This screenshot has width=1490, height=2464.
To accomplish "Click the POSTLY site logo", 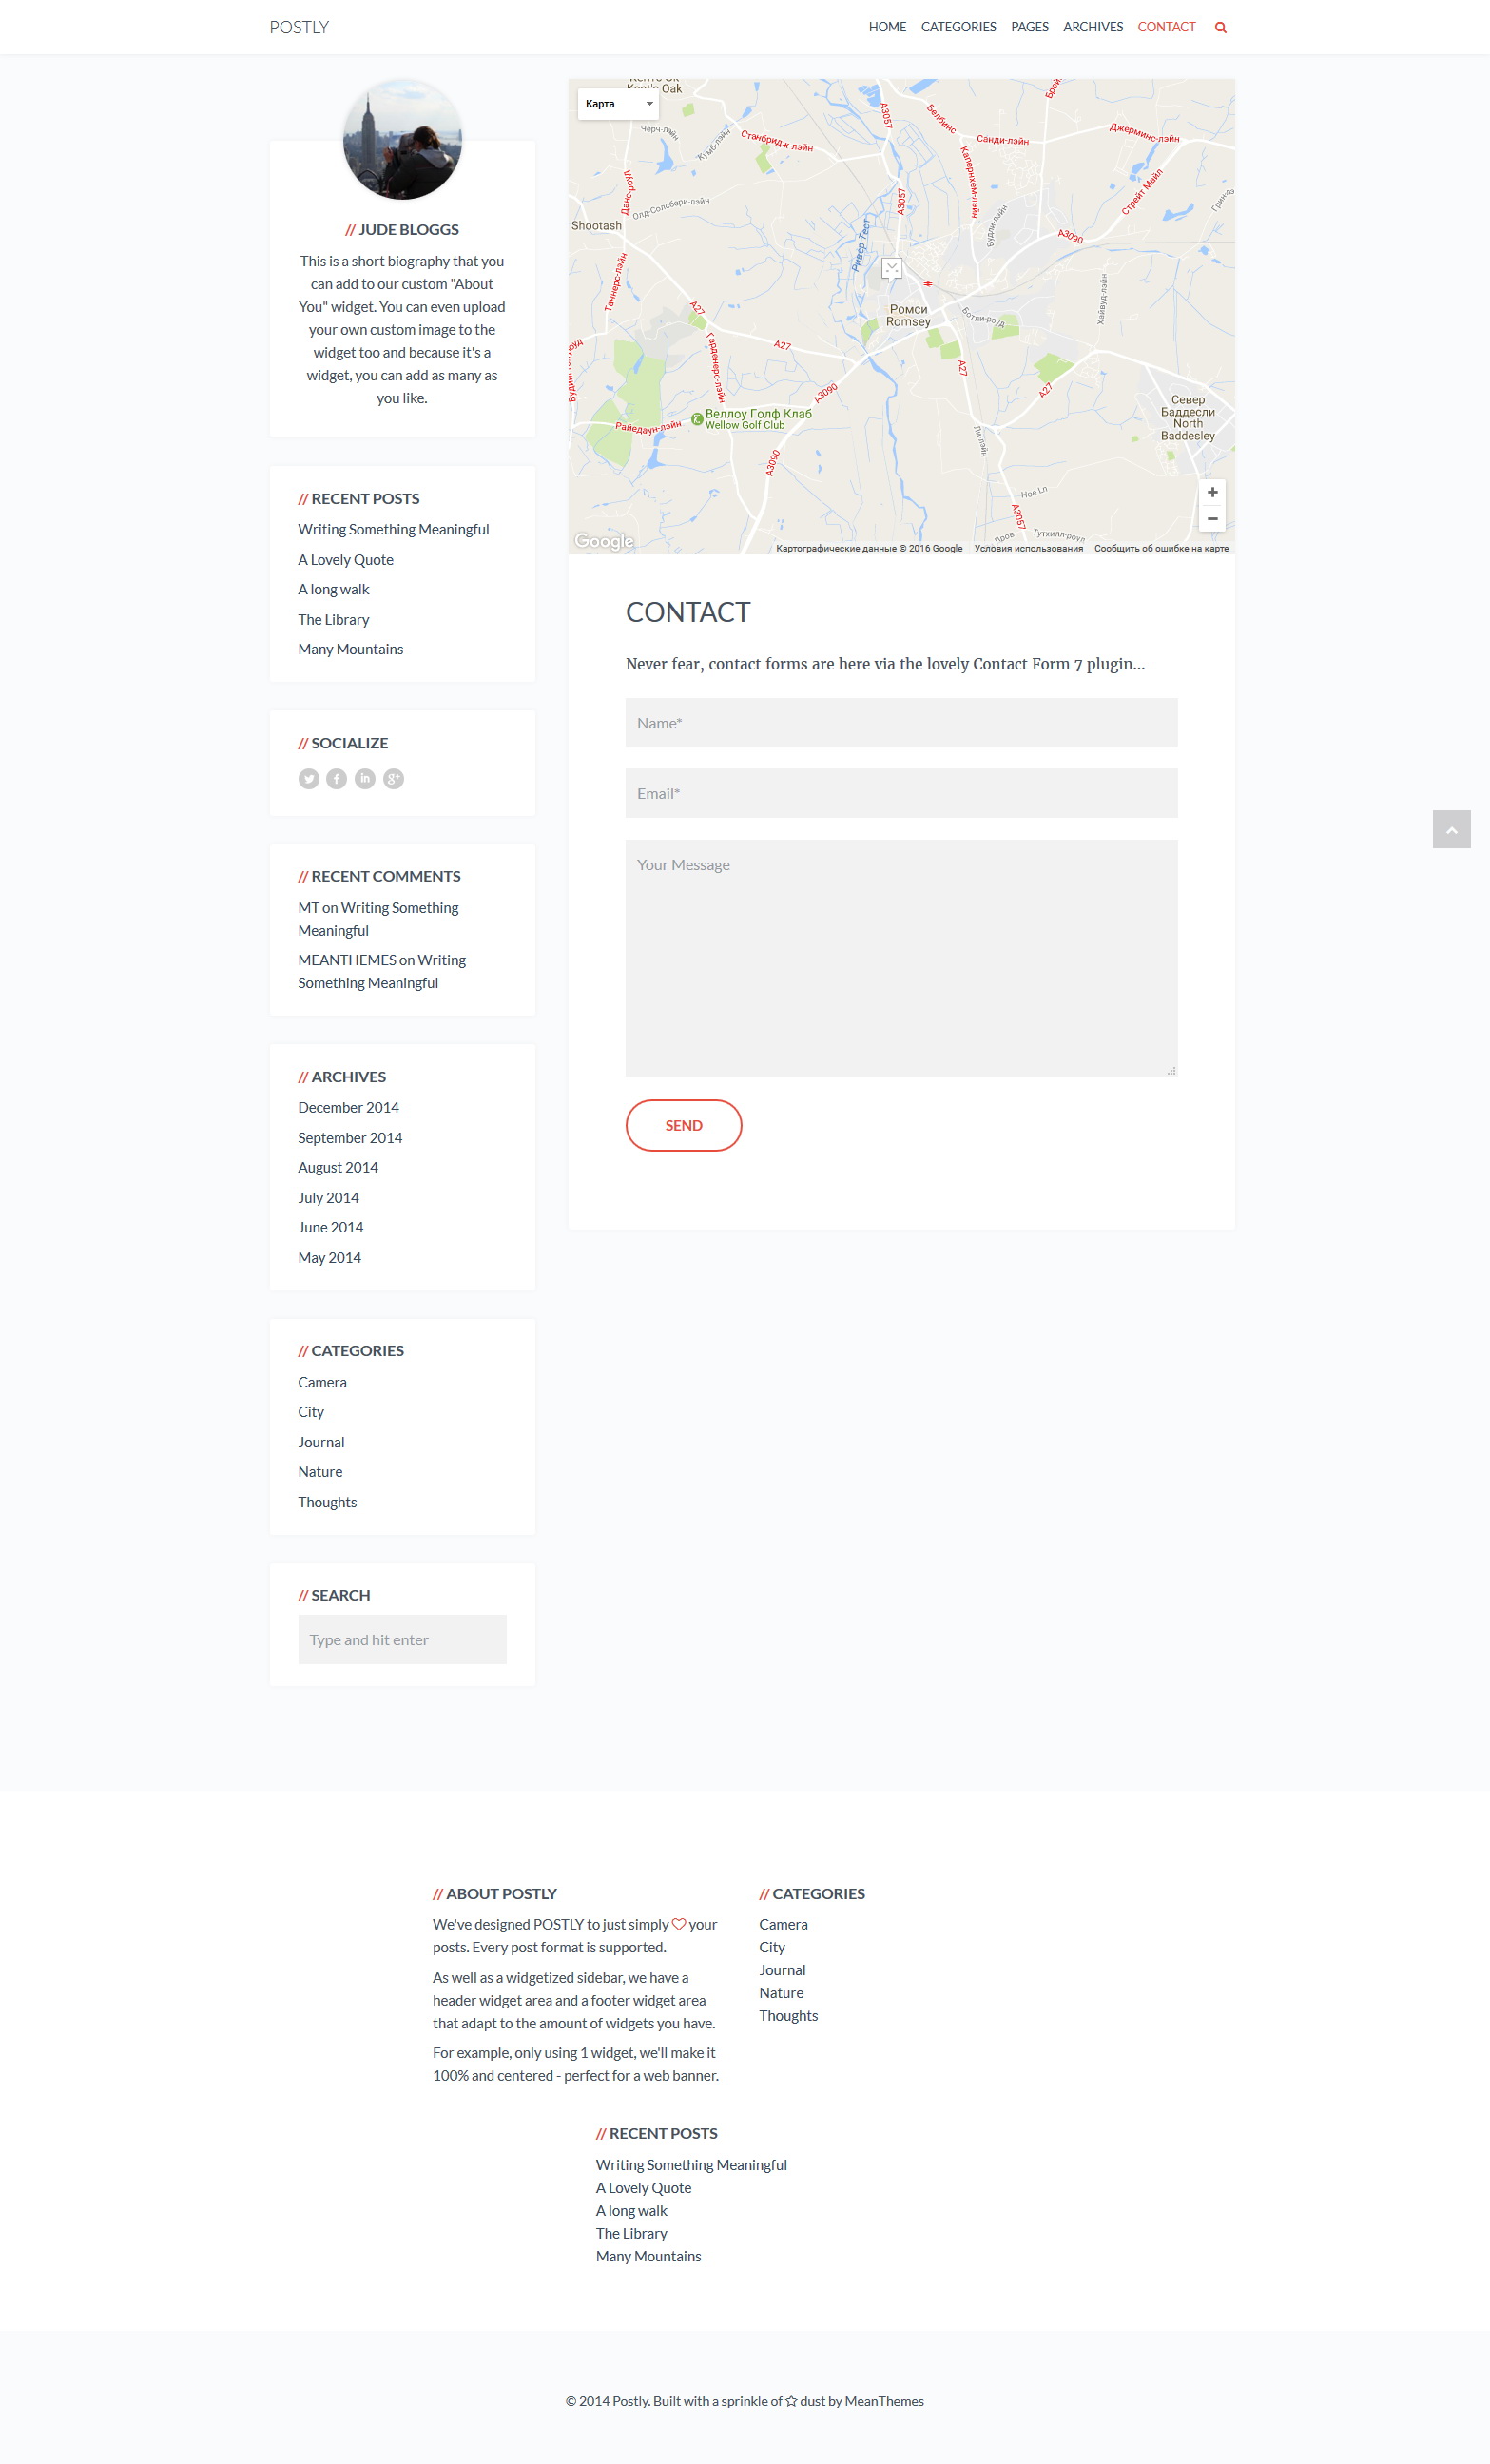I will (x=299, y=27).
